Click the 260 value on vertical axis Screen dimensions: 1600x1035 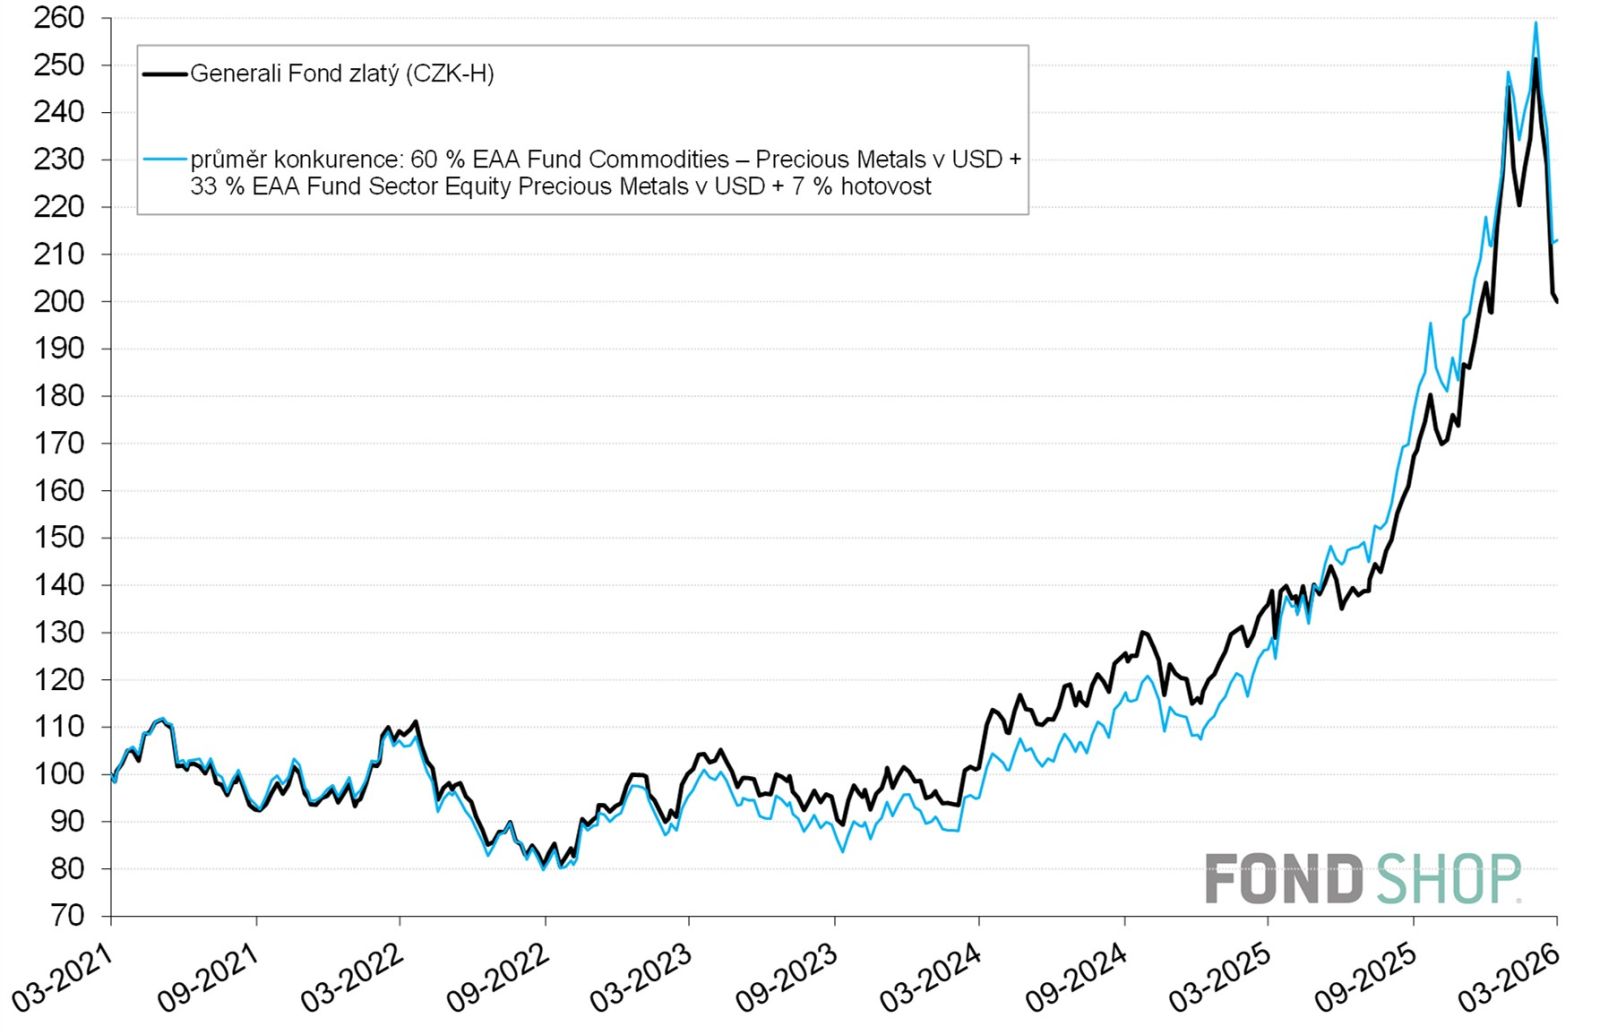[x=59, y=18]
